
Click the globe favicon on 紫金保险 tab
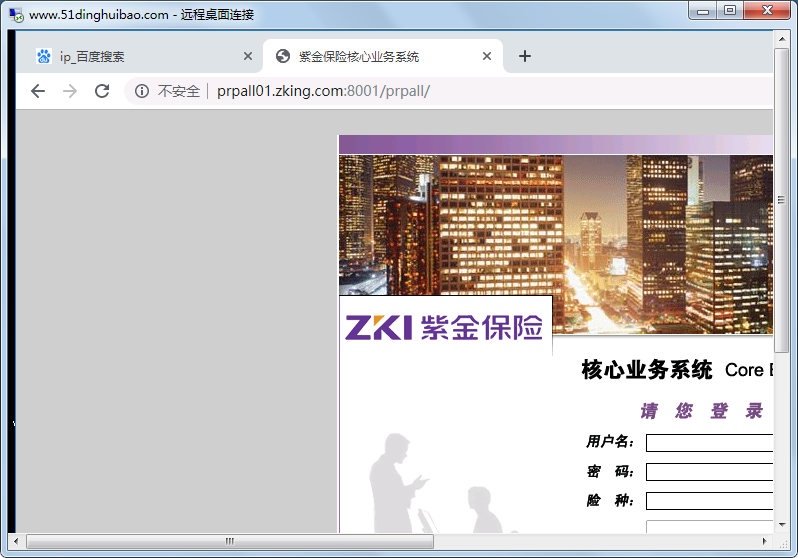pos(282,56)
